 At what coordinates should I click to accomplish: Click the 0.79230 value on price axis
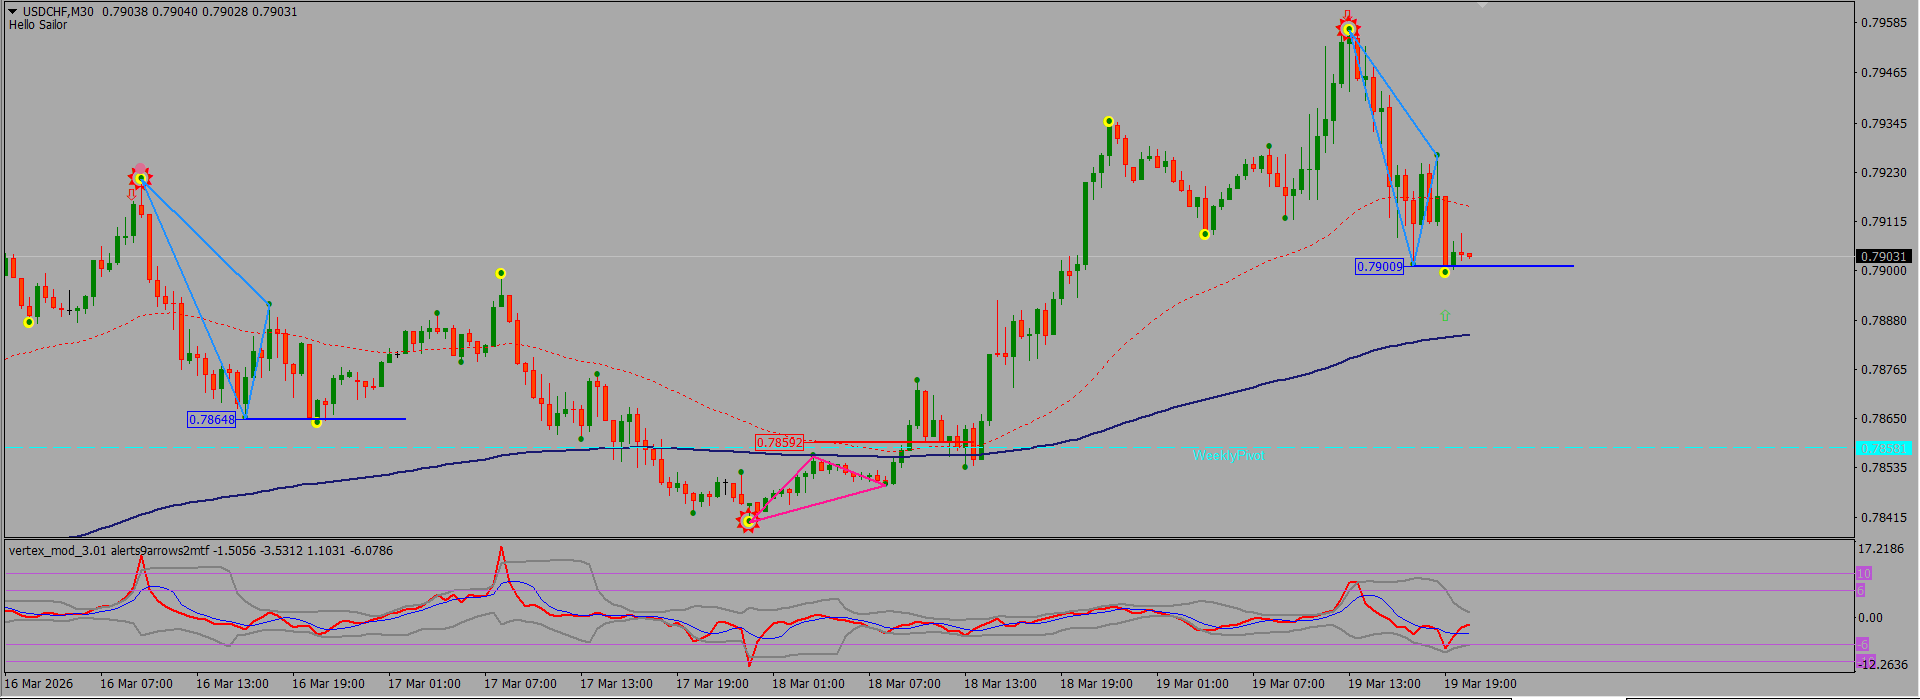click(x=1884, y=173)
